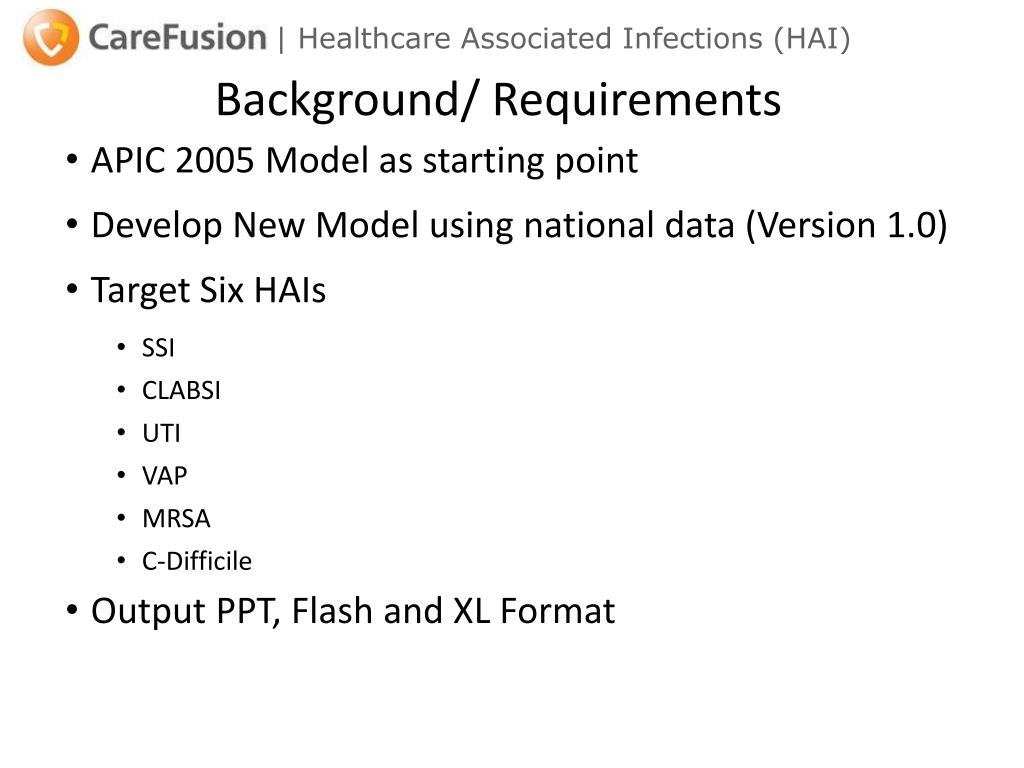
Task: Select the Healthcare Associated Infections (HAI) header
Action: (x=574, y=39)
